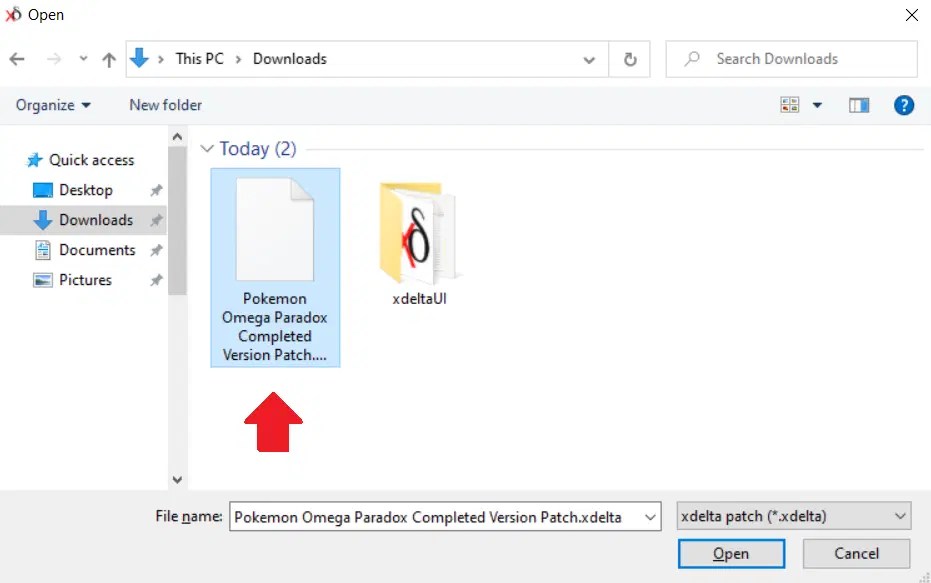The image size is (931, 583).
Task: Click This PC in the address breadcrumb
Action: (x=200, y=59)
